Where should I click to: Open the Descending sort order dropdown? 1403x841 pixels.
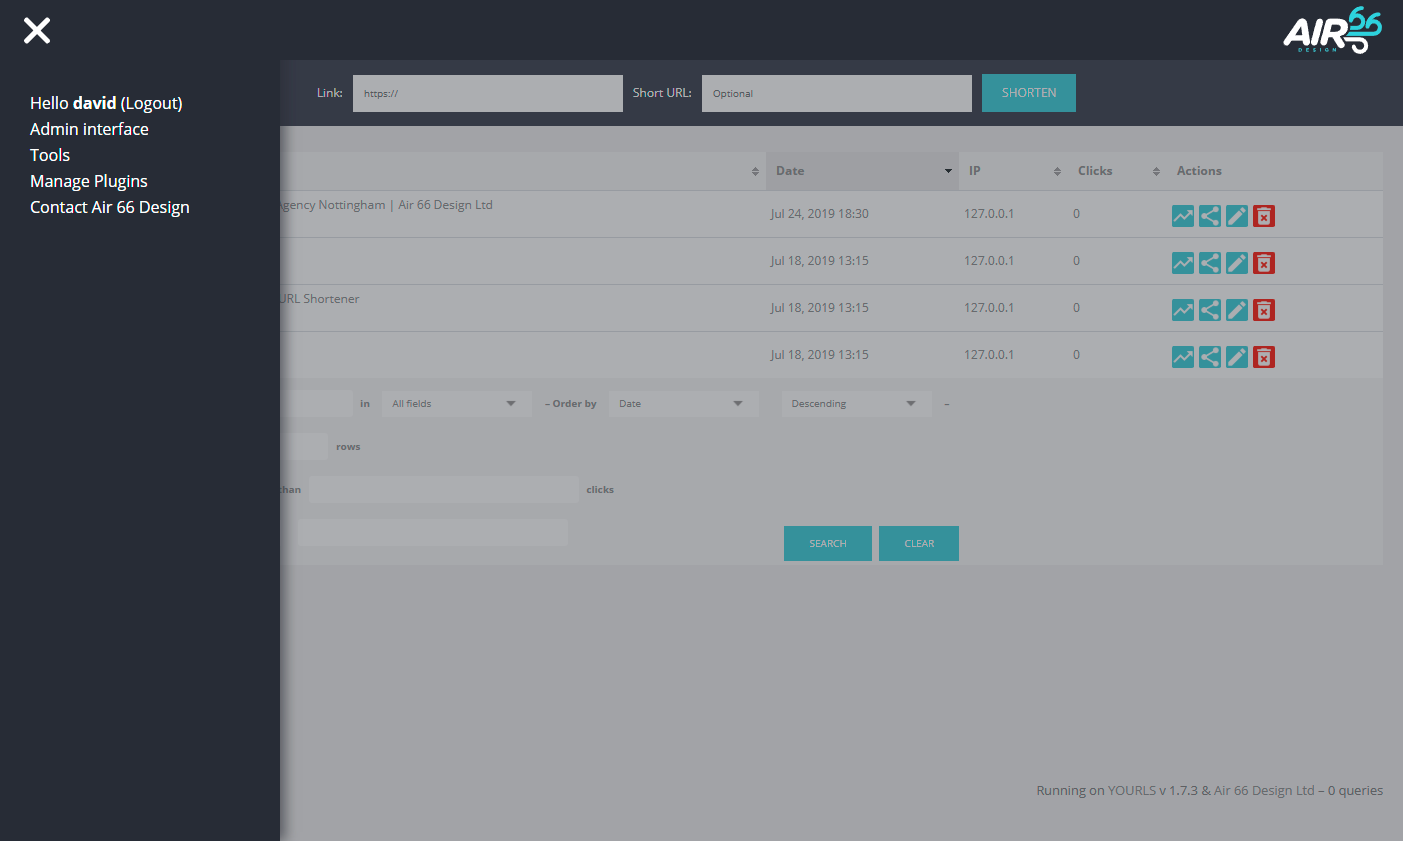(856, 404)
